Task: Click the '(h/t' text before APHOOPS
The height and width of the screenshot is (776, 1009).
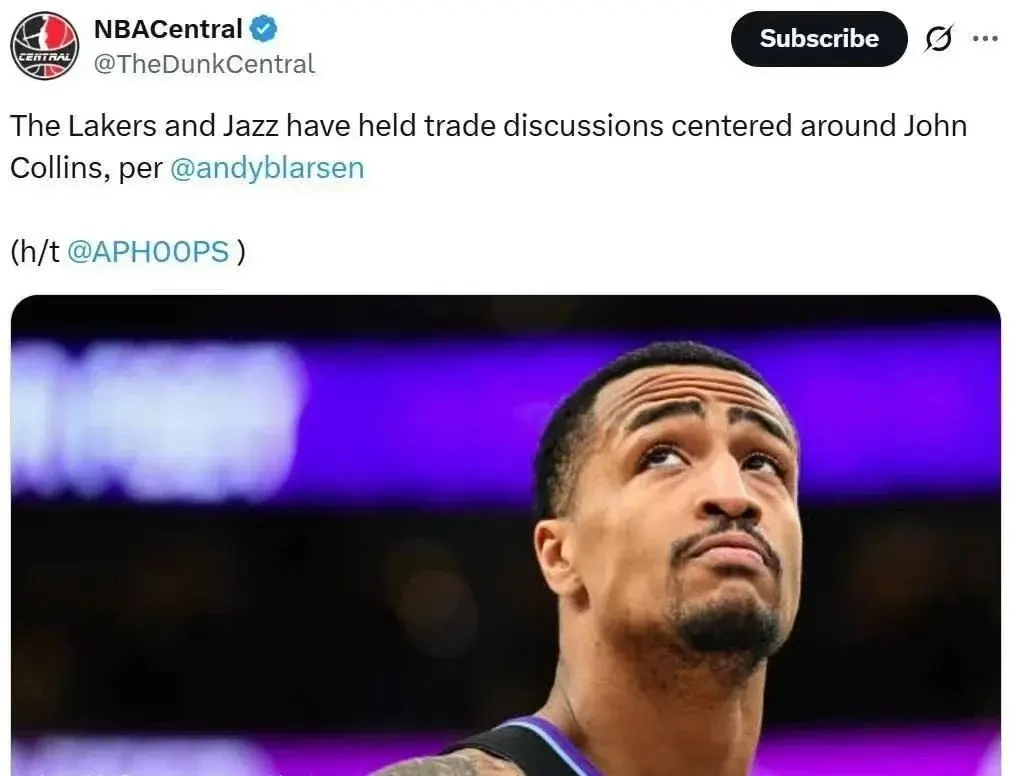Action: click(x=35, y=252)
